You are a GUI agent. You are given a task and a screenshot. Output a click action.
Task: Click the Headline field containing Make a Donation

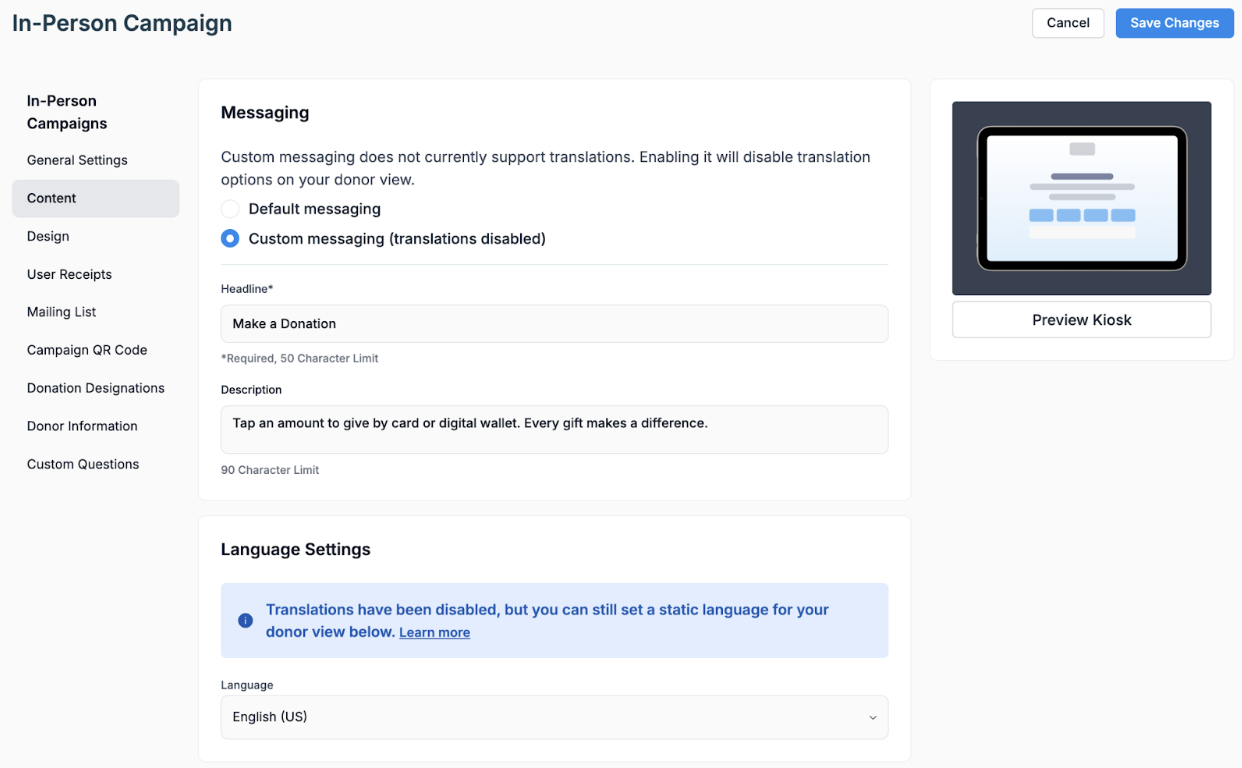(554, 324)
